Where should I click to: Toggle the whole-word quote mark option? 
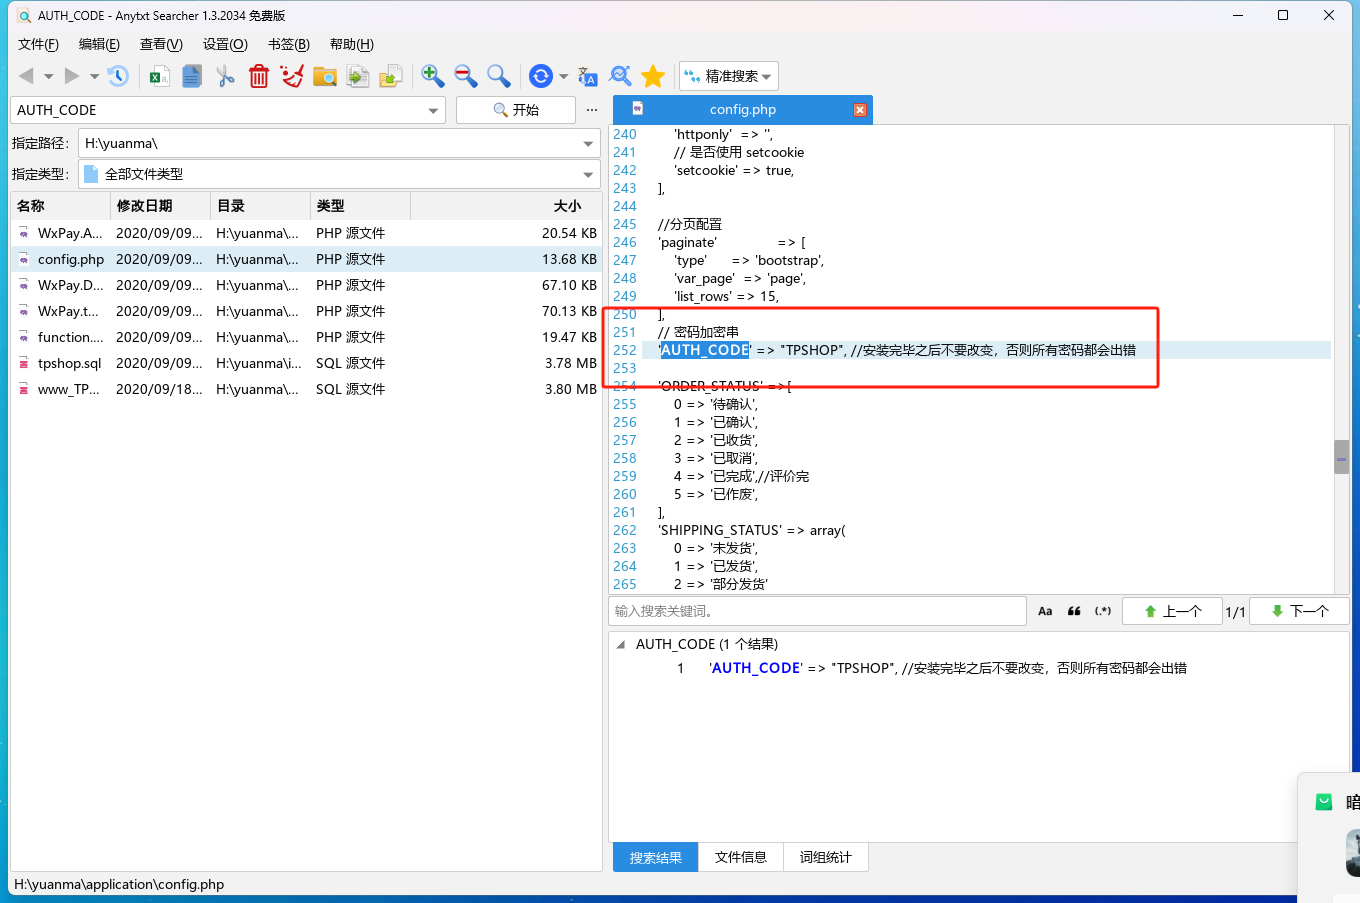point(1074,611)
